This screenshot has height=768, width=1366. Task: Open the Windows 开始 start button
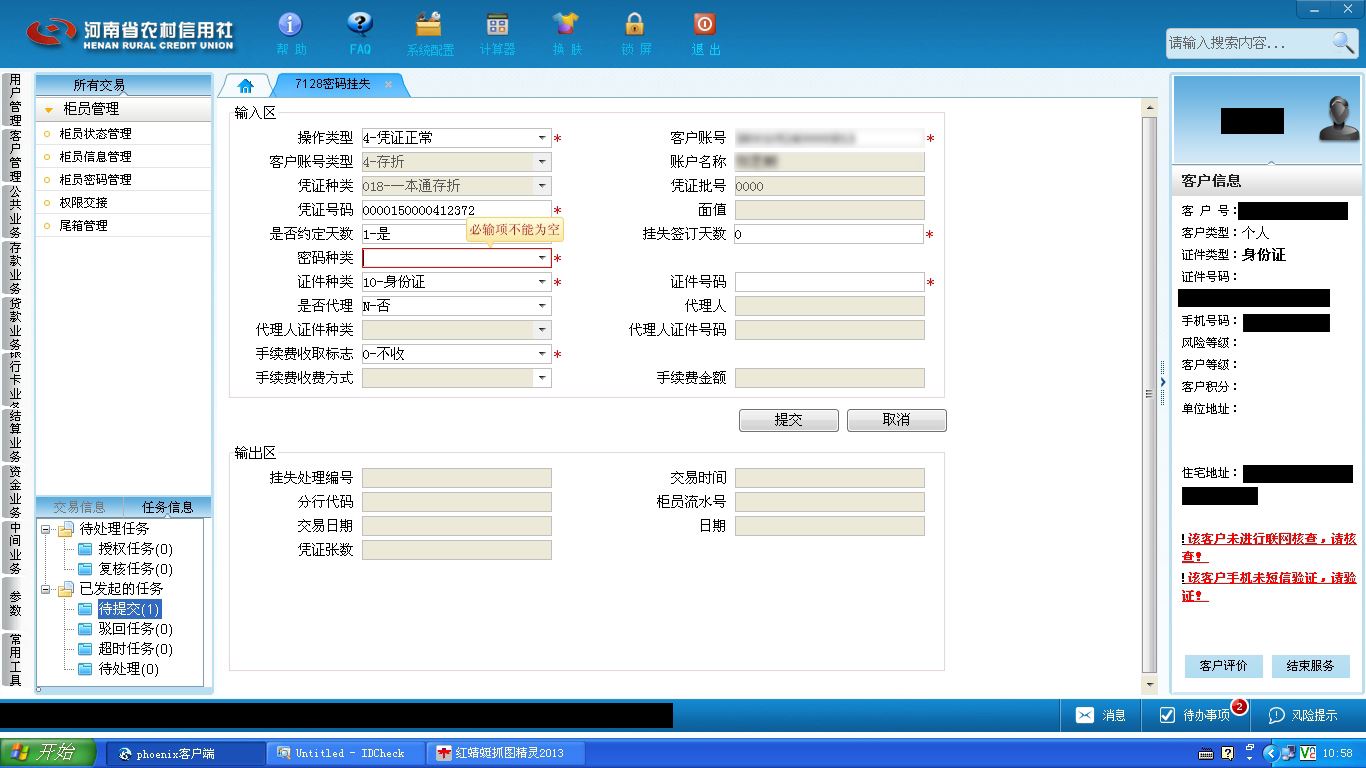48,753
